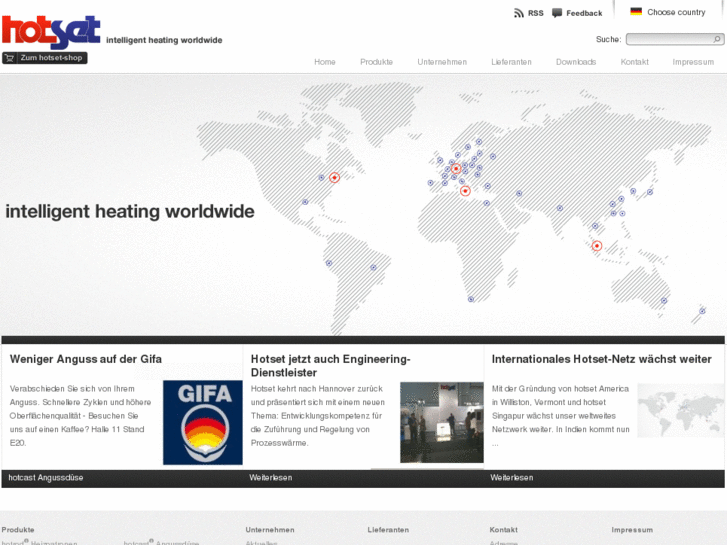Click the hotset logo
Screen dimensions: 727x545
pyautogui.click(x=50, y=31)
